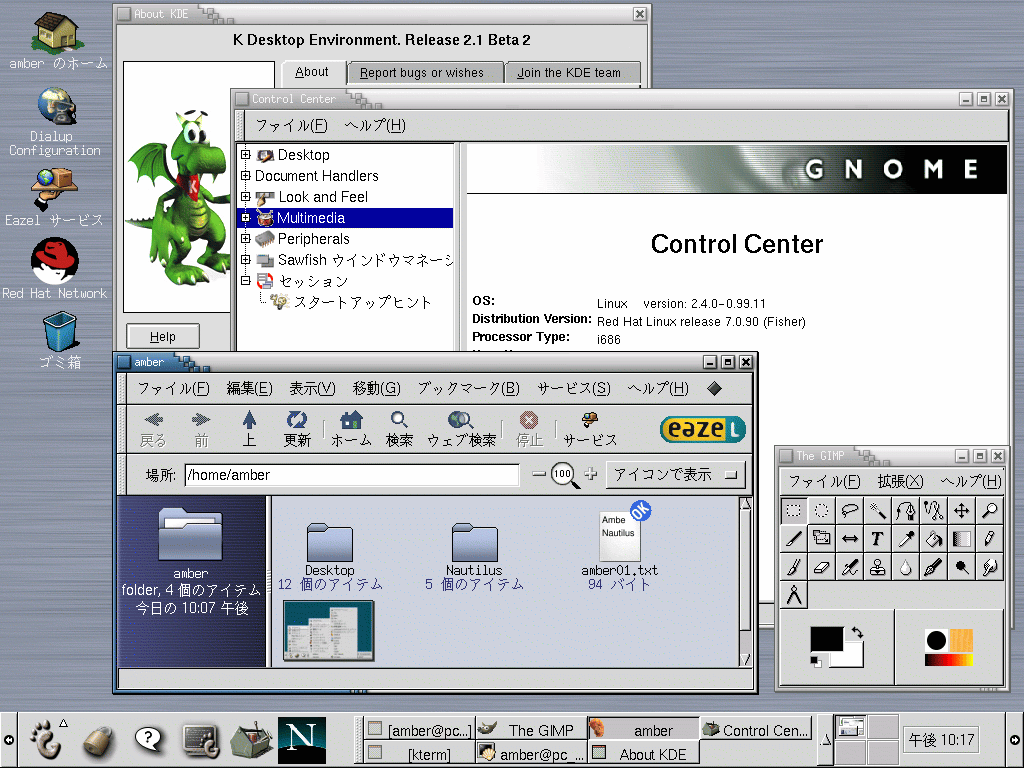Select the flip tool in GIMP
Viewport: 1024px width, 768px height.
tap(850, 539)
